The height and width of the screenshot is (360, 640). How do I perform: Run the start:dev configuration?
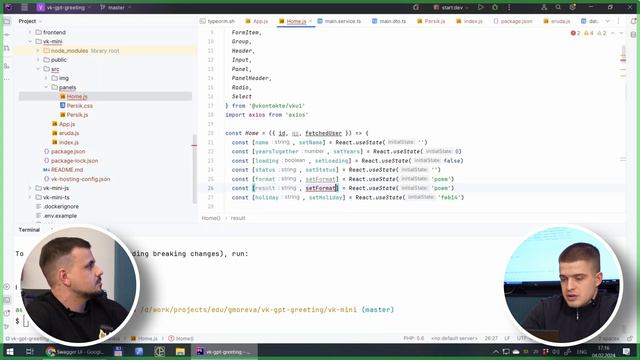(x=480, y=7)
